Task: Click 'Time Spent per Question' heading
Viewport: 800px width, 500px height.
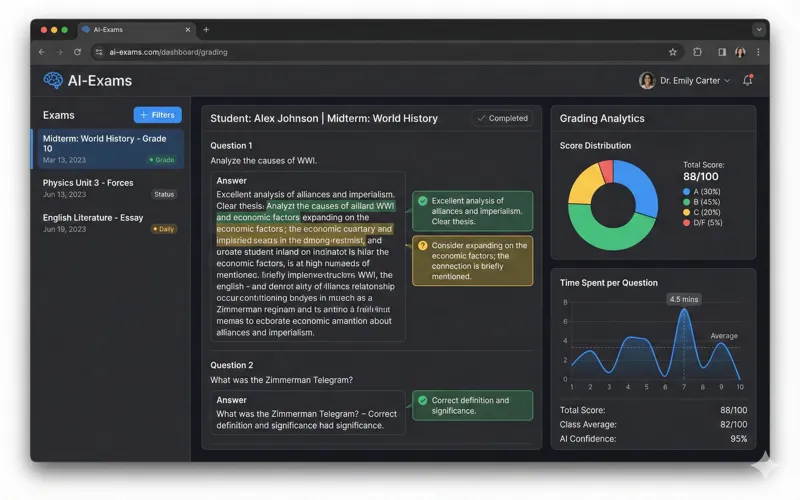Action: [609, 283]
